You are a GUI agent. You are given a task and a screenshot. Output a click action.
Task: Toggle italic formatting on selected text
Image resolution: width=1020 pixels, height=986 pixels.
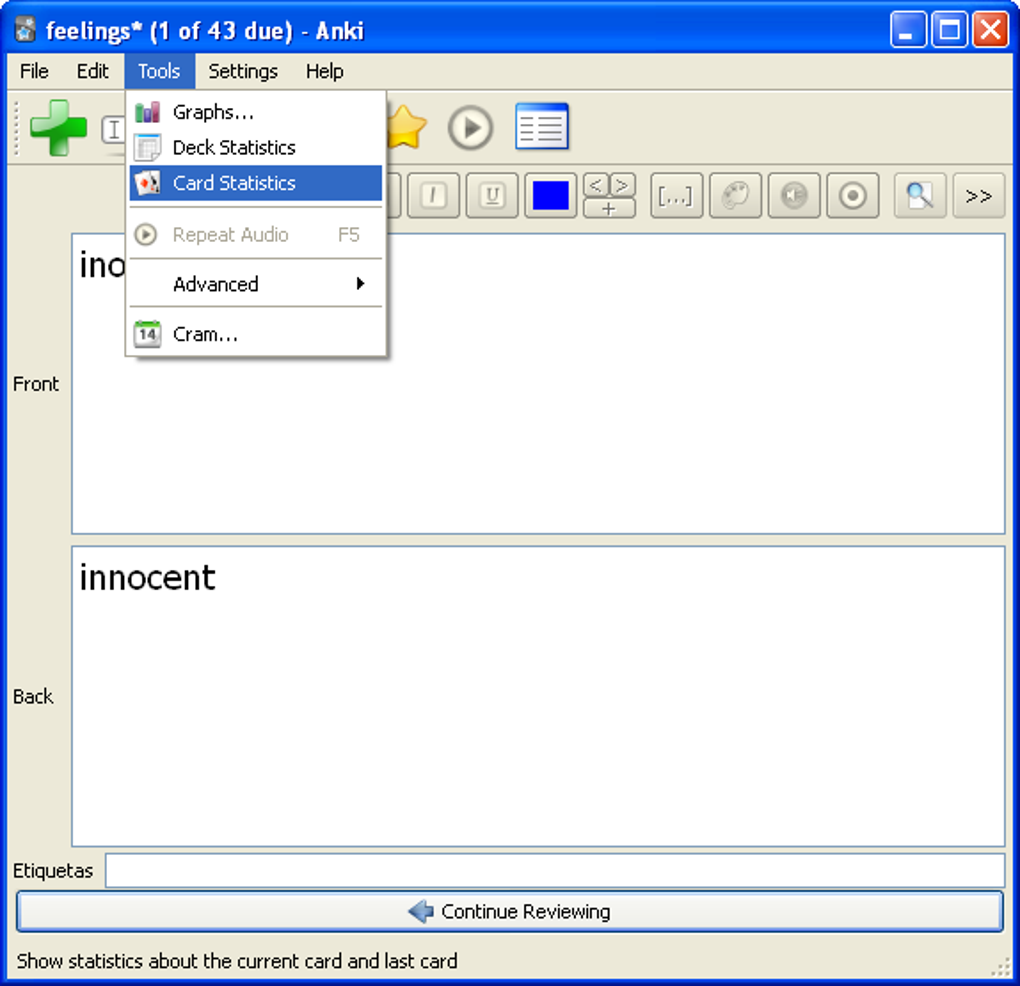[433, 196]
